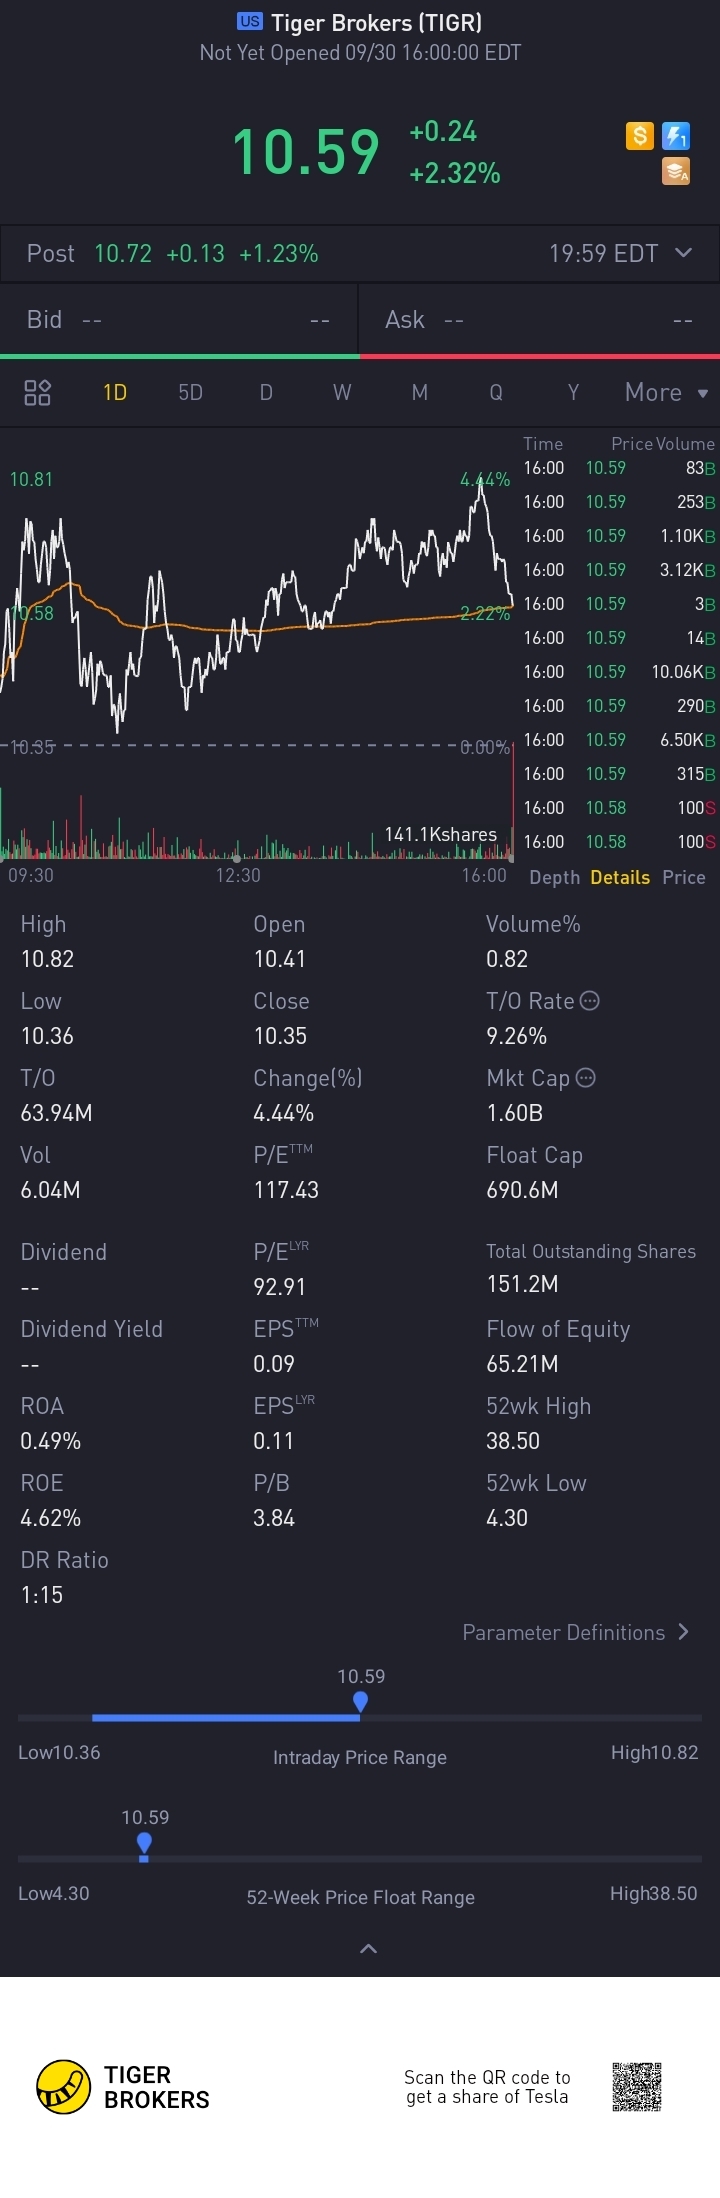Tap the info icon beside T/O Rate
This screenshot has height=2198, width=720.
tap(590, 1001)
